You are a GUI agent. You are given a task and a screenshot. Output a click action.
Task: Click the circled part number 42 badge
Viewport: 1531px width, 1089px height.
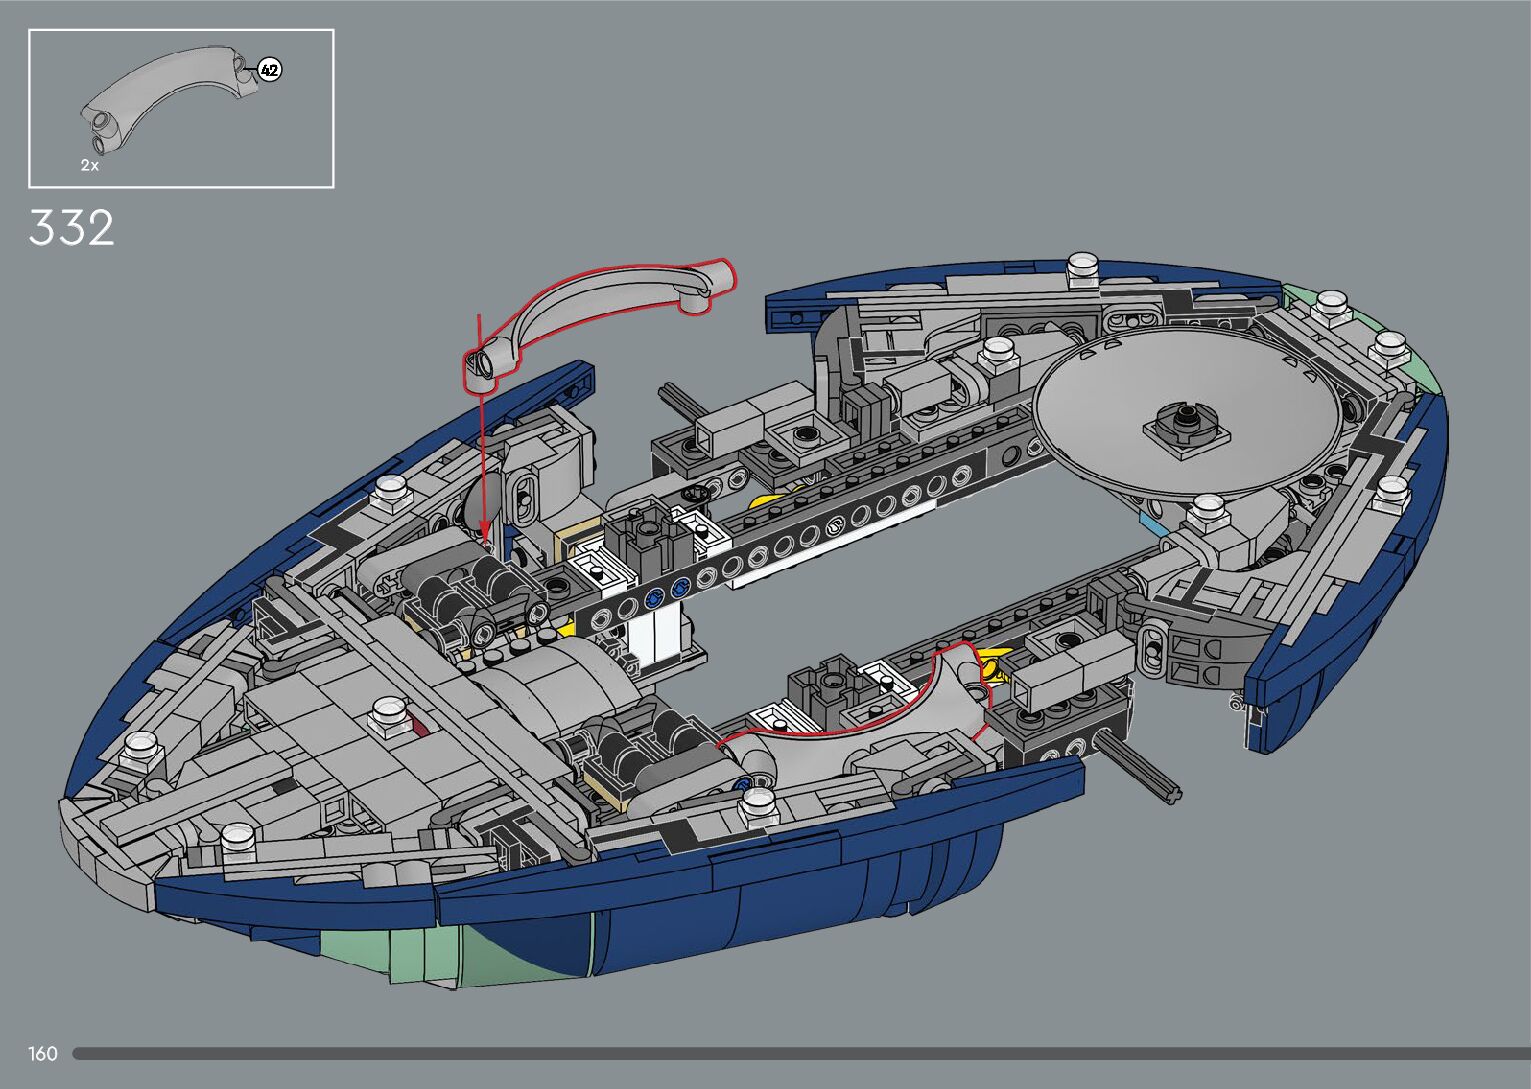[x=269, y=70]
